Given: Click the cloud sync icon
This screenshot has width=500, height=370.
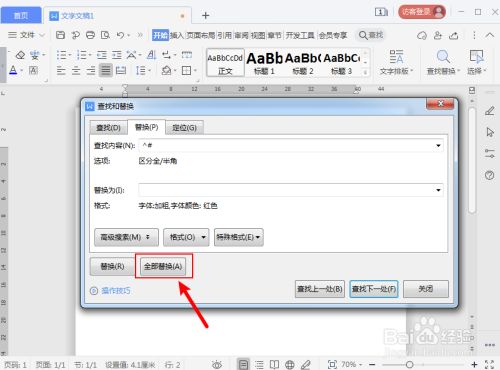Looking at the screenshot, I should (422, 35).
